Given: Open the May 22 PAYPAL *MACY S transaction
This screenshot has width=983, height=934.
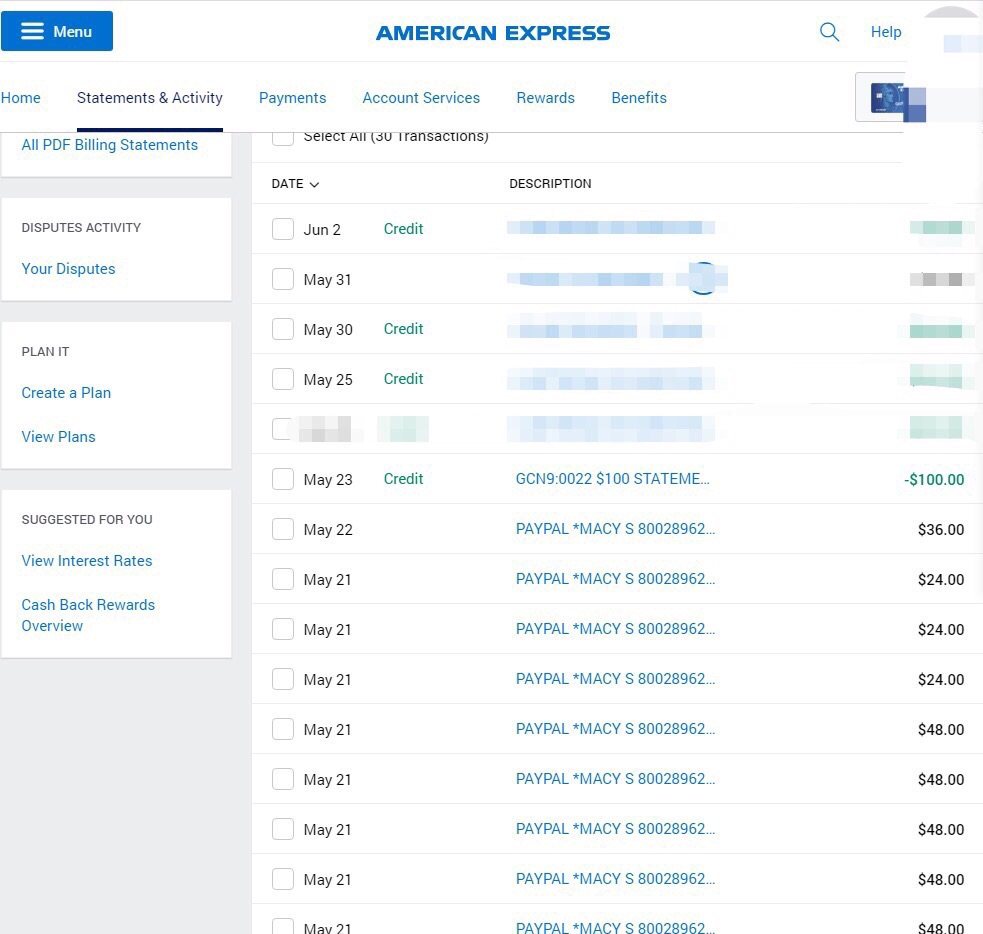Looking at the screenshot, I should point(615,529).
